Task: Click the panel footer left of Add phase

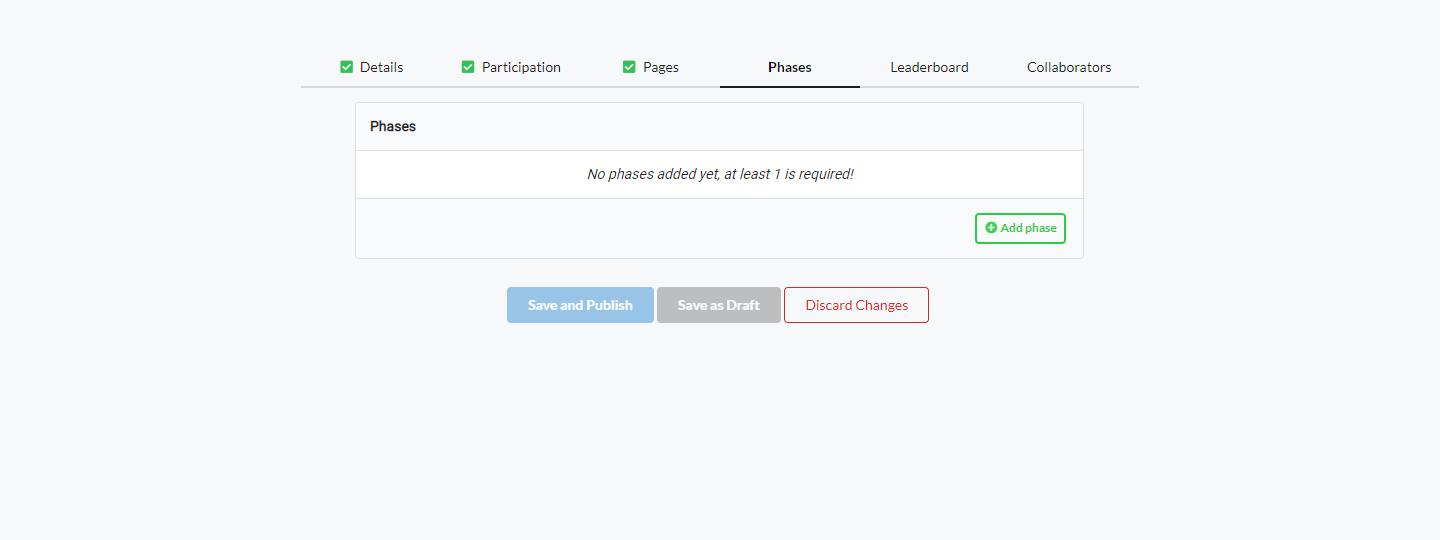Action: click(x=660, y=228)
